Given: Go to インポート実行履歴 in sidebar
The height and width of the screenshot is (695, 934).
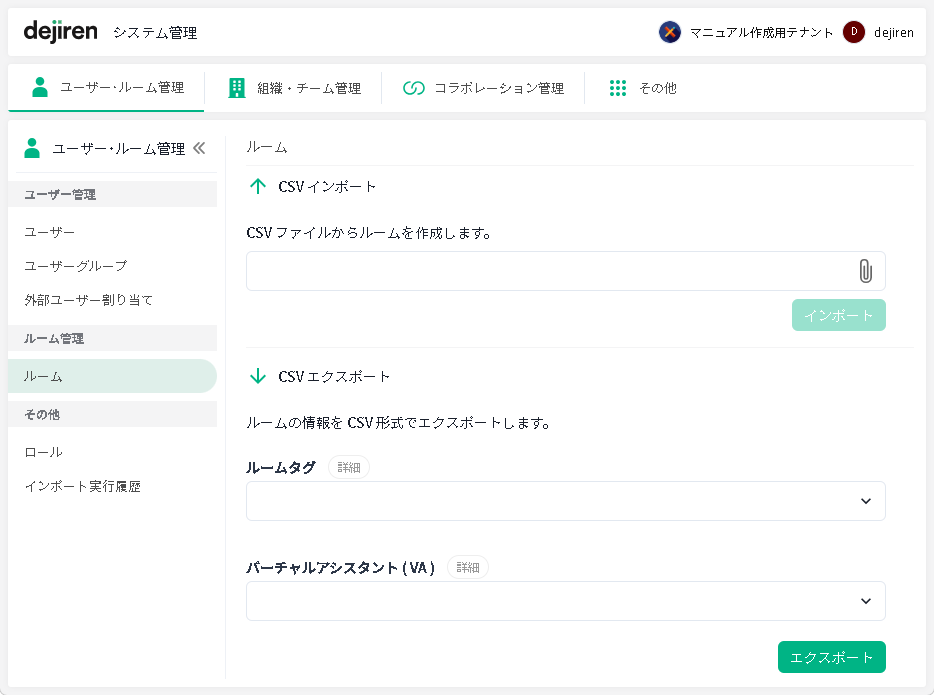Looking at the screenshot, I should pyautogui.click(x=82, y=487).
